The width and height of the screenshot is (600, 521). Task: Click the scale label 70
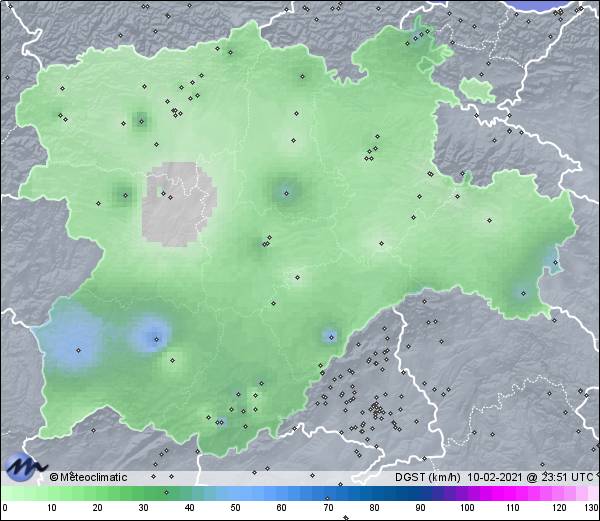328,508
